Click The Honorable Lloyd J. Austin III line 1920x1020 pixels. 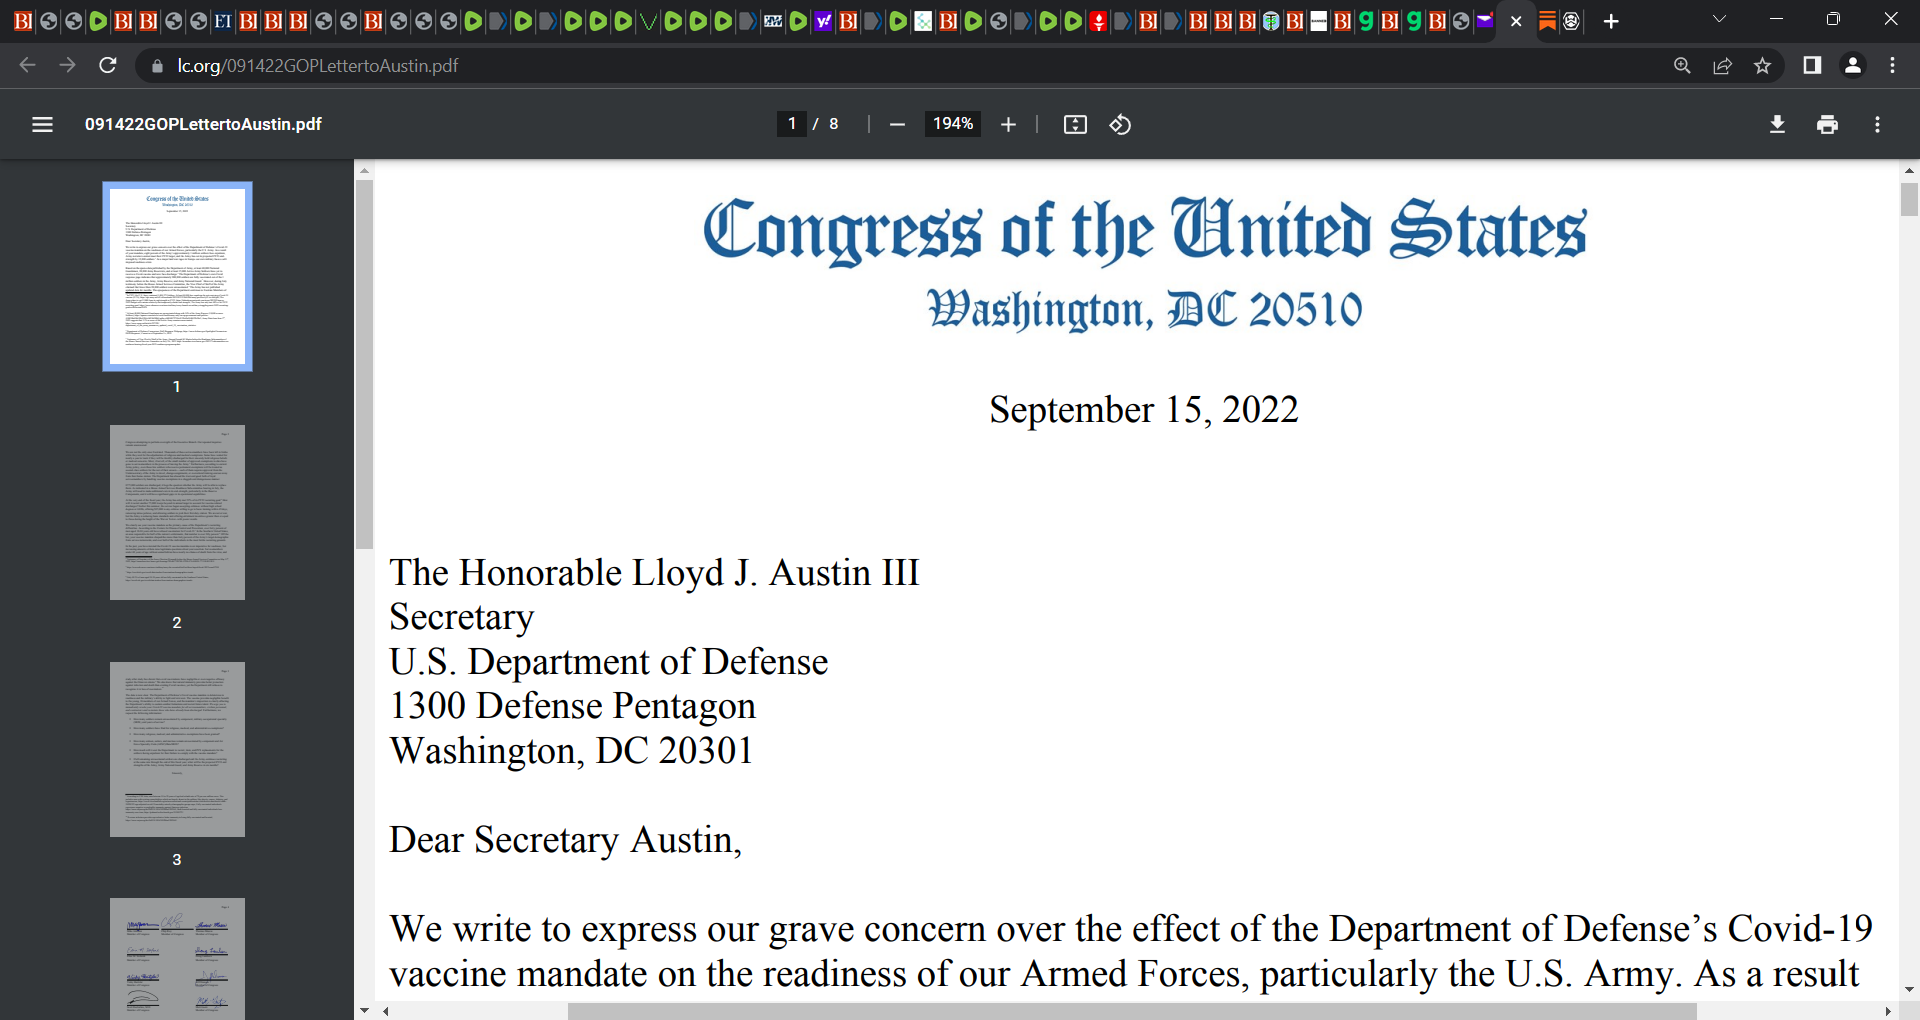[654, 573]
